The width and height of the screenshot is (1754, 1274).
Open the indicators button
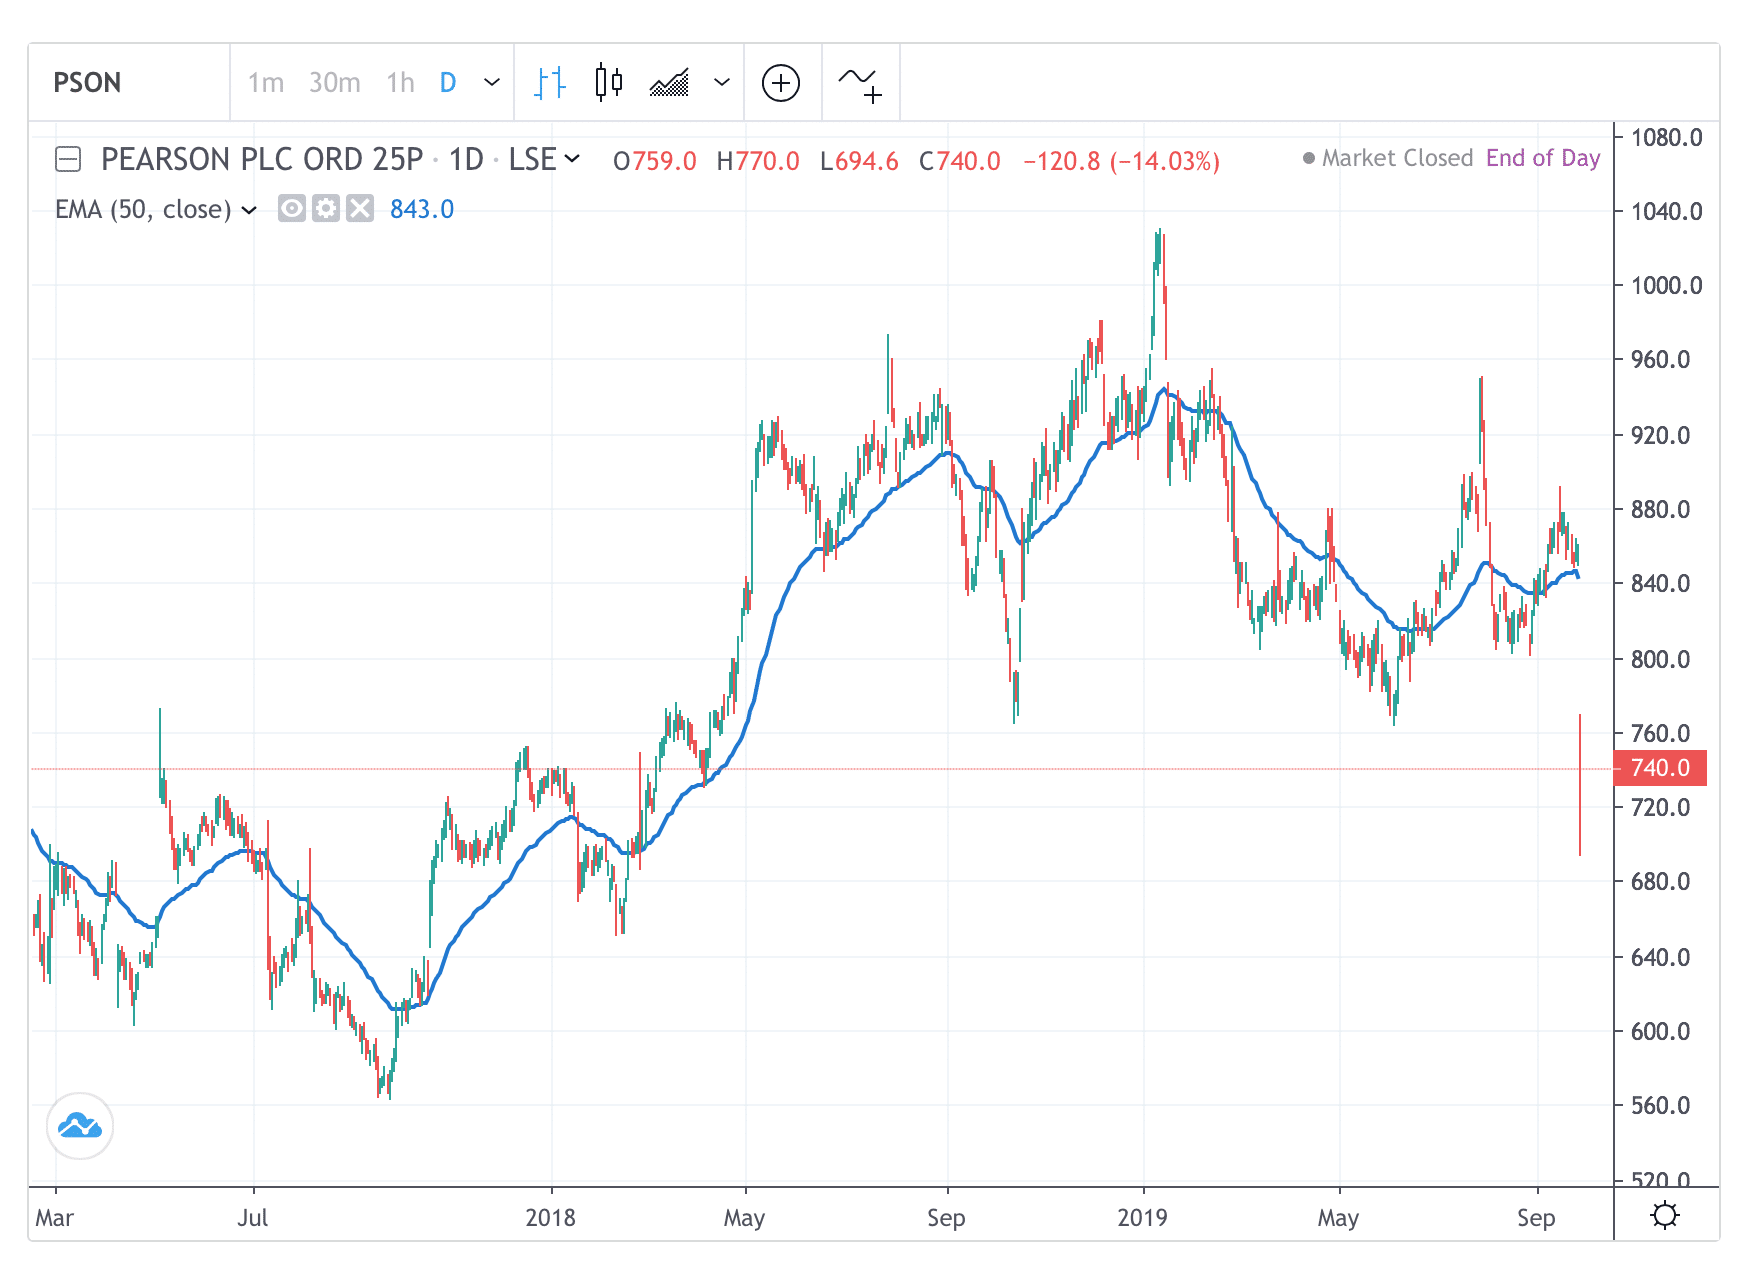point(860,84)
